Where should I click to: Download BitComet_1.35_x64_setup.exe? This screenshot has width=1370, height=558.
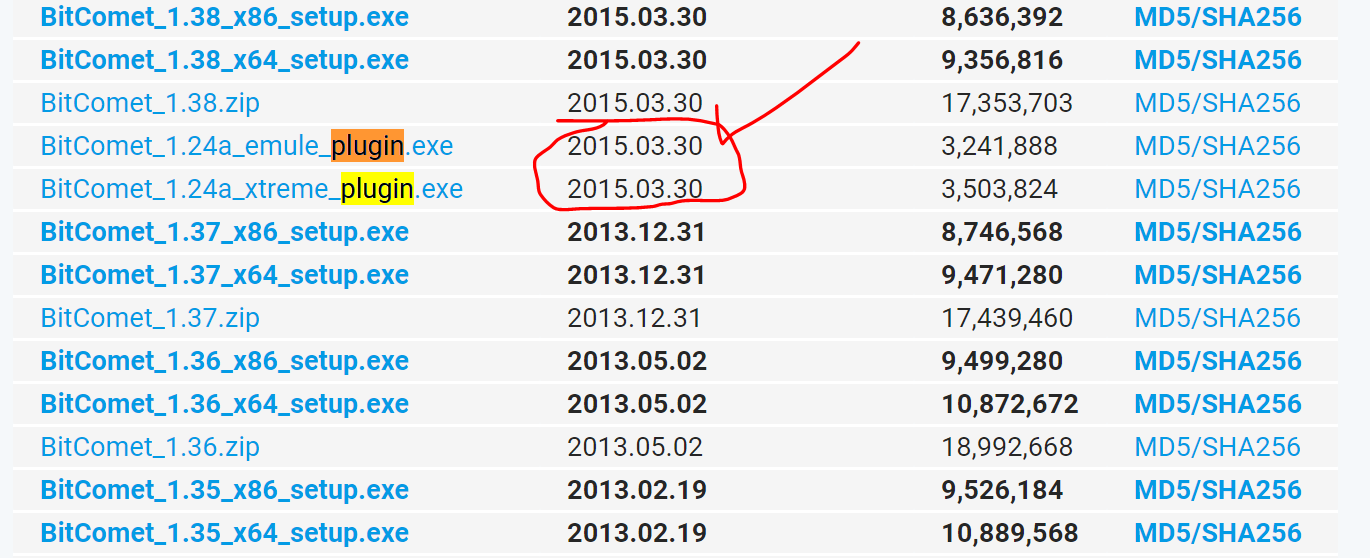tap(225, 533)
